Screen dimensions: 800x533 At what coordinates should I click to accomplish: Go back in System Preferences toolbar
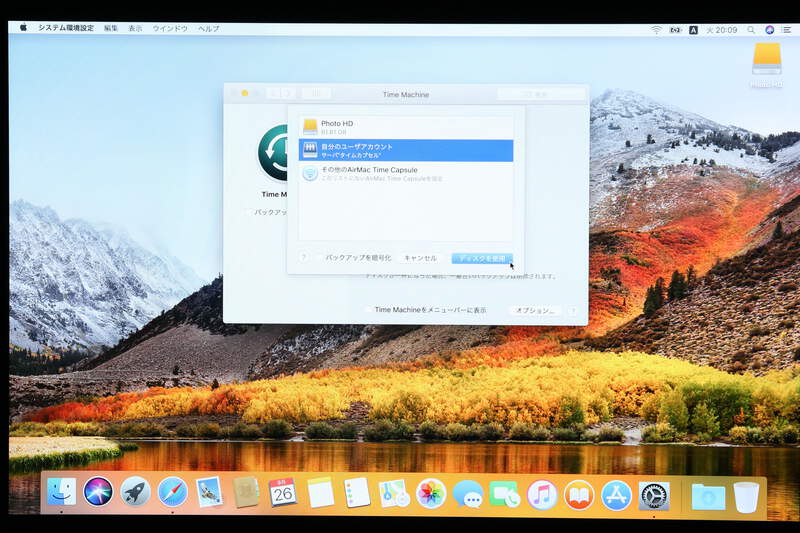274,93
